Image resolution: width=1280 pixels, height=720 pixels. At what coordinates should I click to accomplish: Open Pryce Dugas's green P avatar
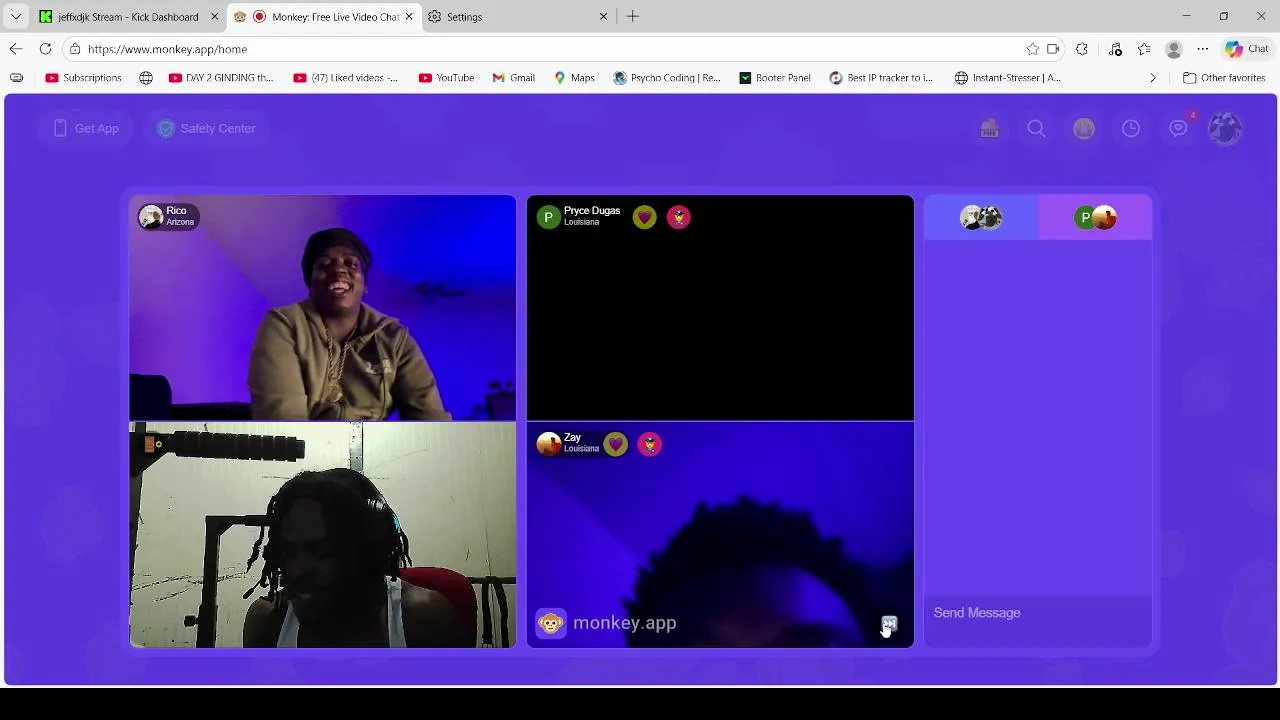tap(548, 217)
